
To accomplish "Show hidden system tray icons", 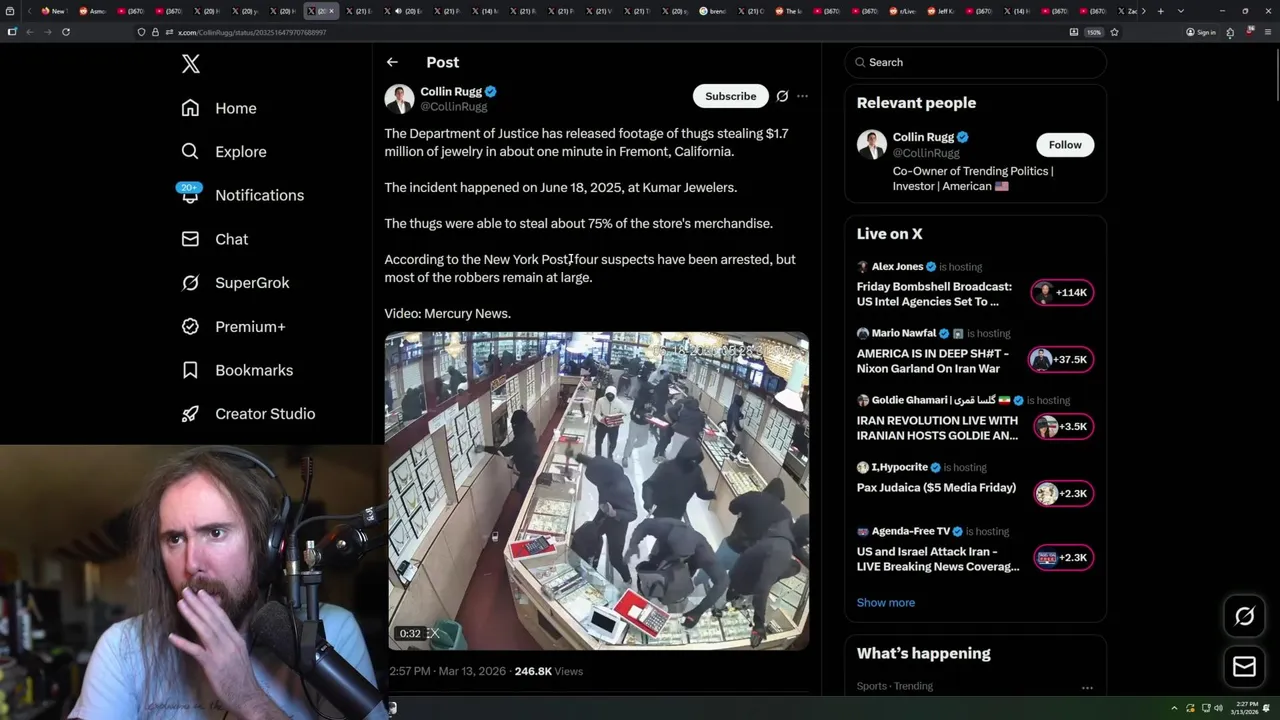I will 1175,708.
